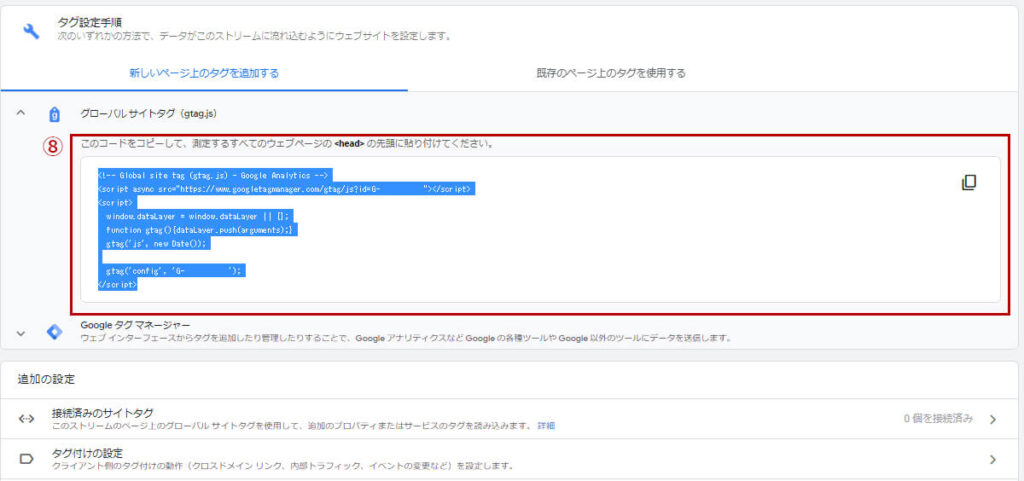The height and width of the screenshot is (481, 1024).
Task: Open 接続済みのサイトタグ setting row
Action: pos(509,419)
